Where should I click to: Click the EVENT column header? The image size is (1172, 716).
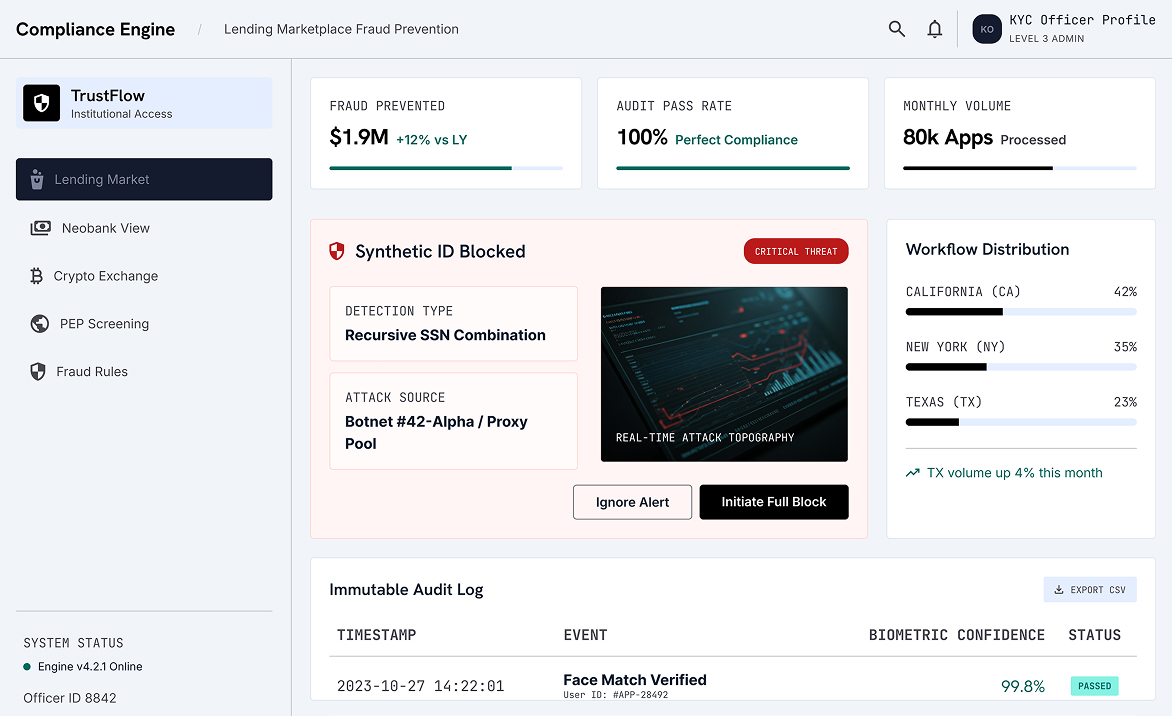point(585,635)
